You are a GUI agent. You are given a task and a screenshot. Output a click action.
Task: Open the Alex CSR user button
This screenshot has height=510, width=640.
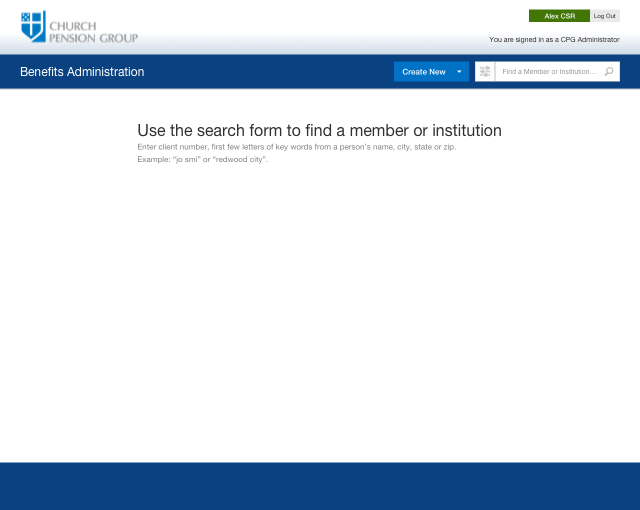pyautogui.click(x=559, y=16)
